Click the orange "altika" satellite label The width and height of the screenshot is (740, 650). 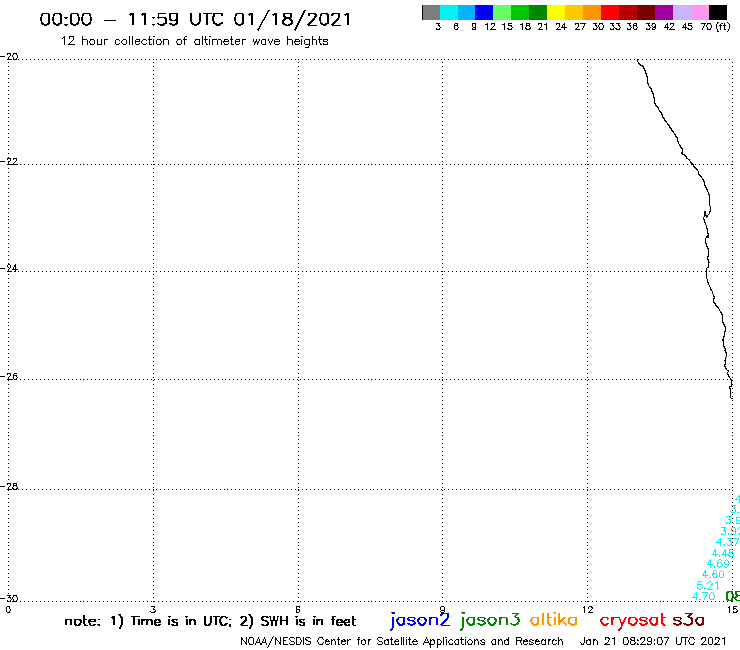click(x=554, y=620)
